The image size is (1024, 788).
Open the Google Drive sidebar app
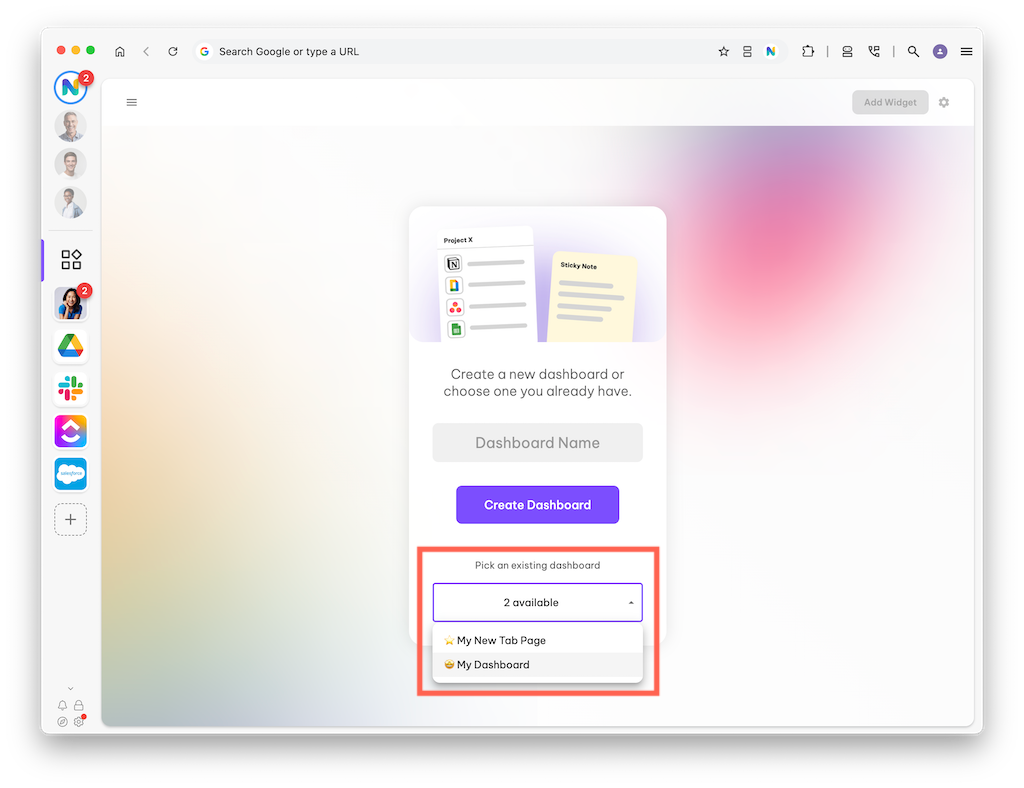coord(71,346)
